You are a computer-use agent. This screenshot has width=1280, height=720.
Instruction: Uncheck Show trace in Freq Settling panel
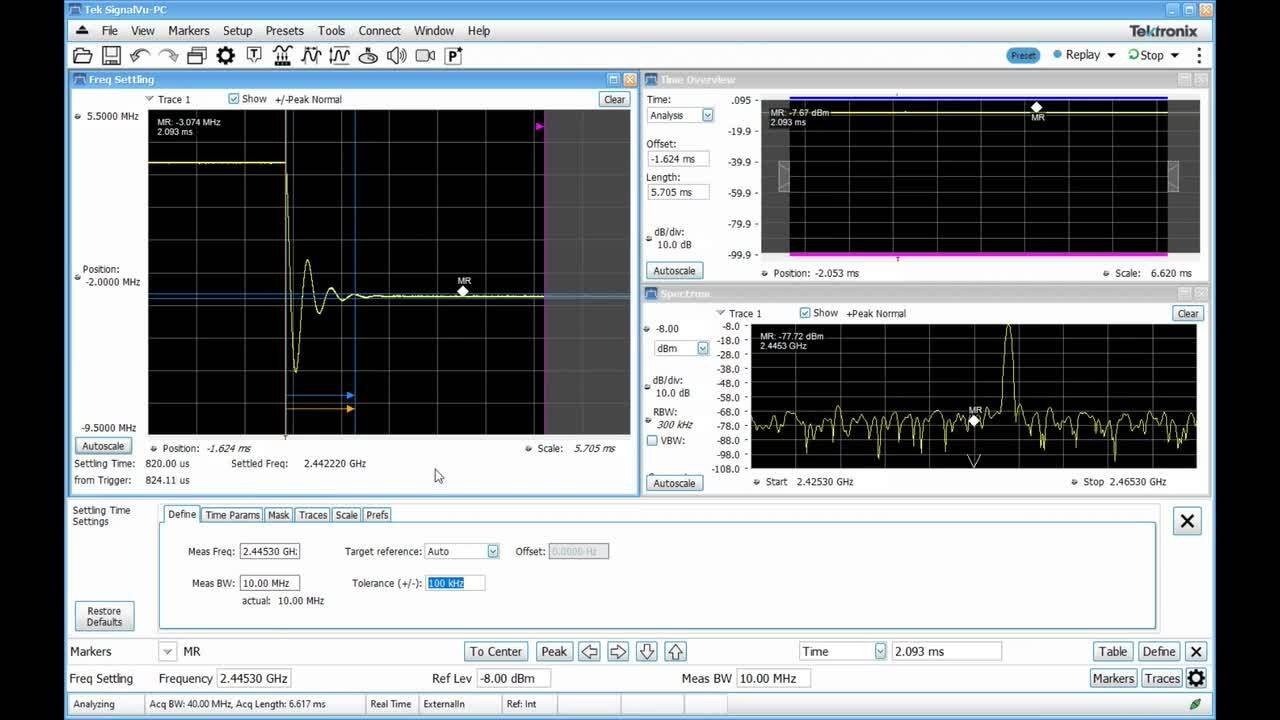coord(233,99)
